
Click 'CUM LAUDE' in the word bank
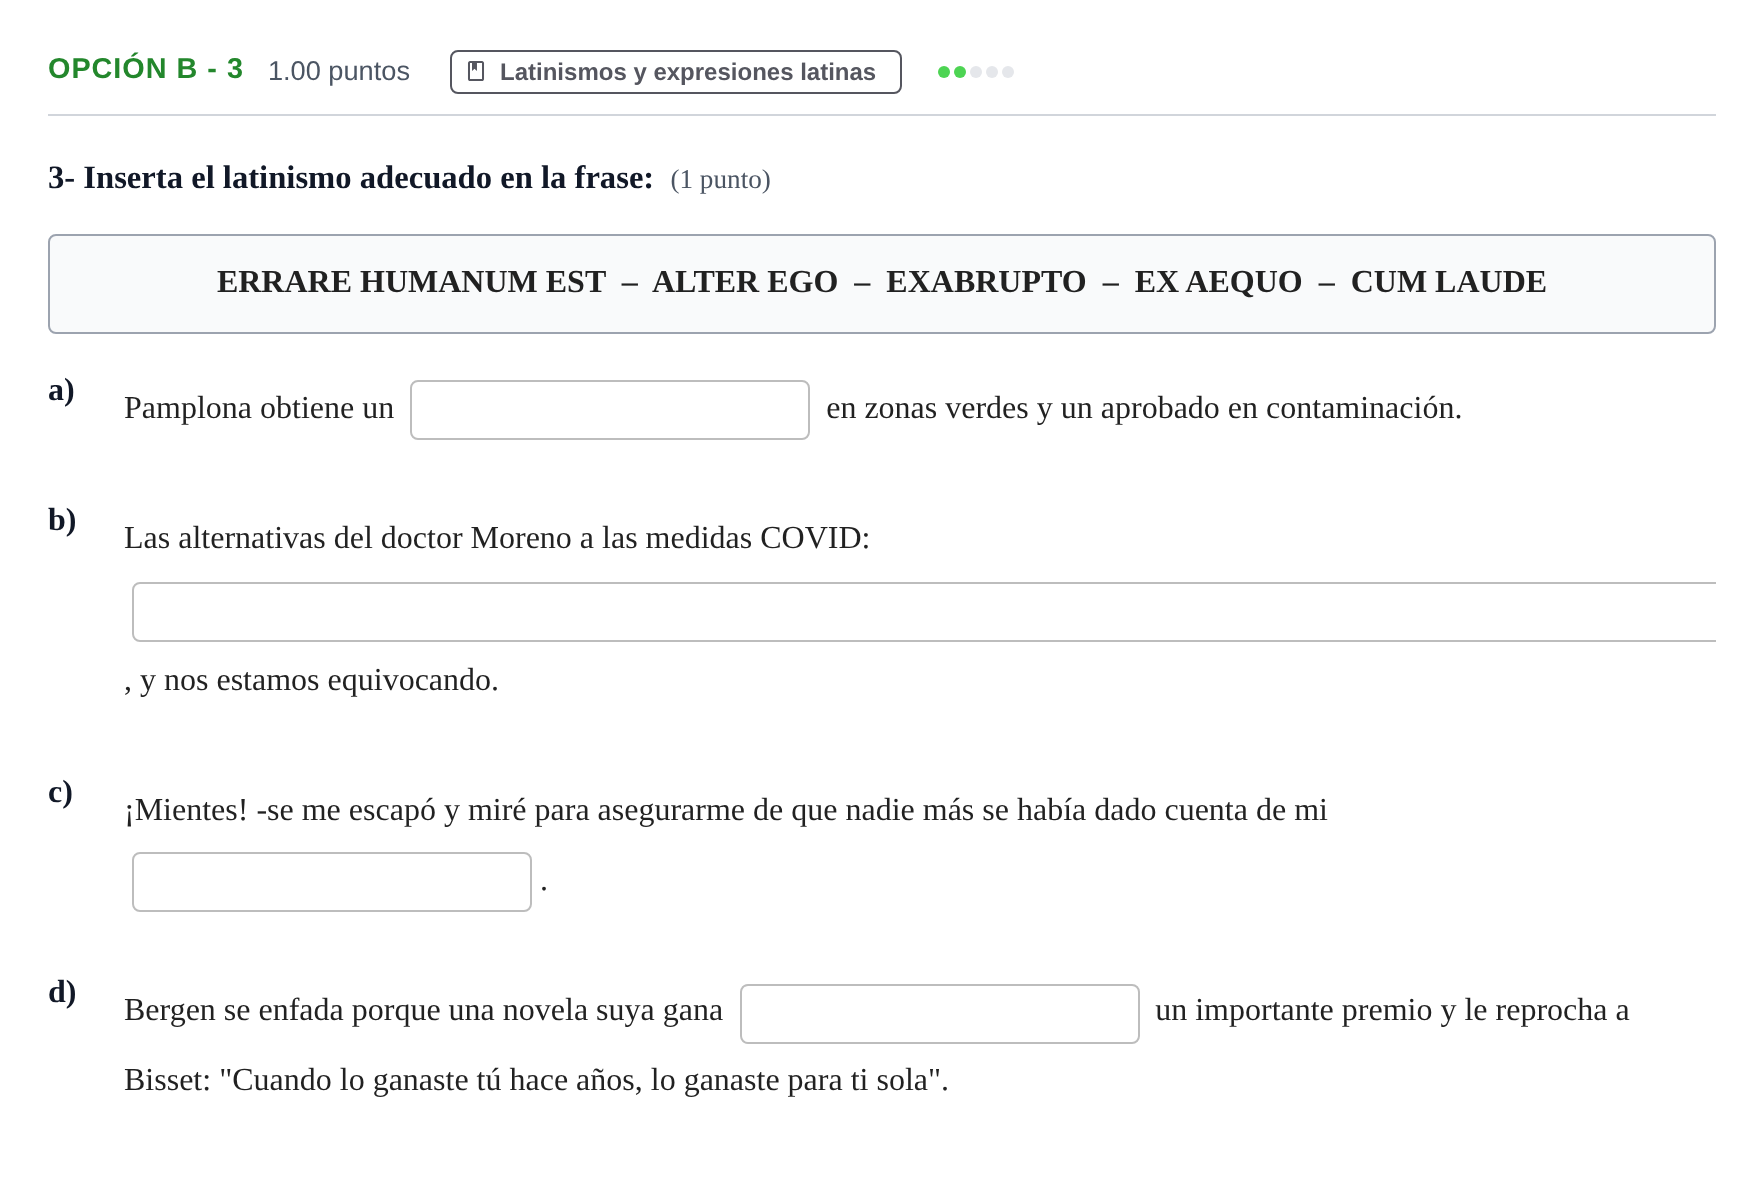click(x=1448, y=282)
